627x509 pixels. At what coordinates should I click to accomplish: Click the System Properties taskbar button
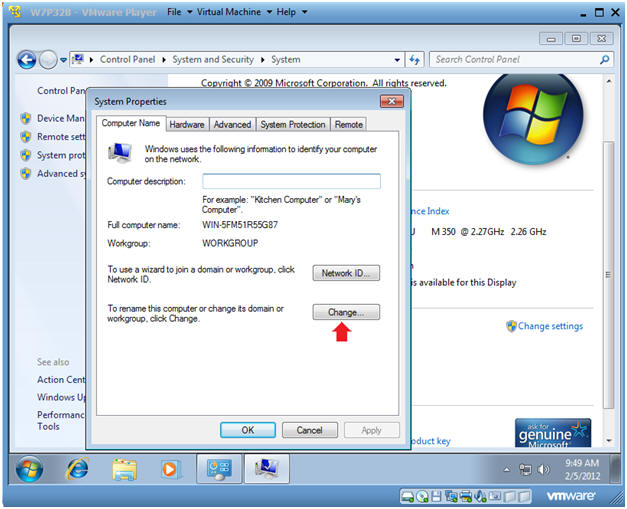click(267, 469)
